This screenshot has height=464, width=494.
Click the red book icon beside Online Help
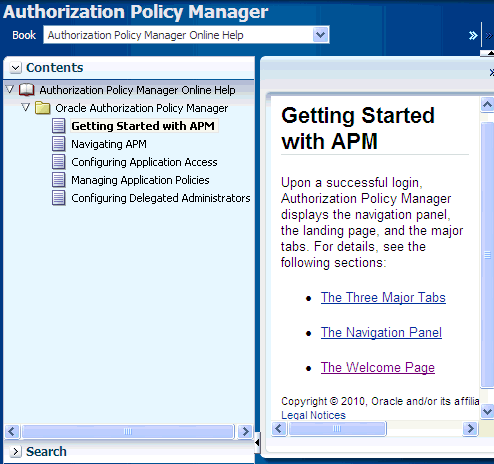point(27,90)
